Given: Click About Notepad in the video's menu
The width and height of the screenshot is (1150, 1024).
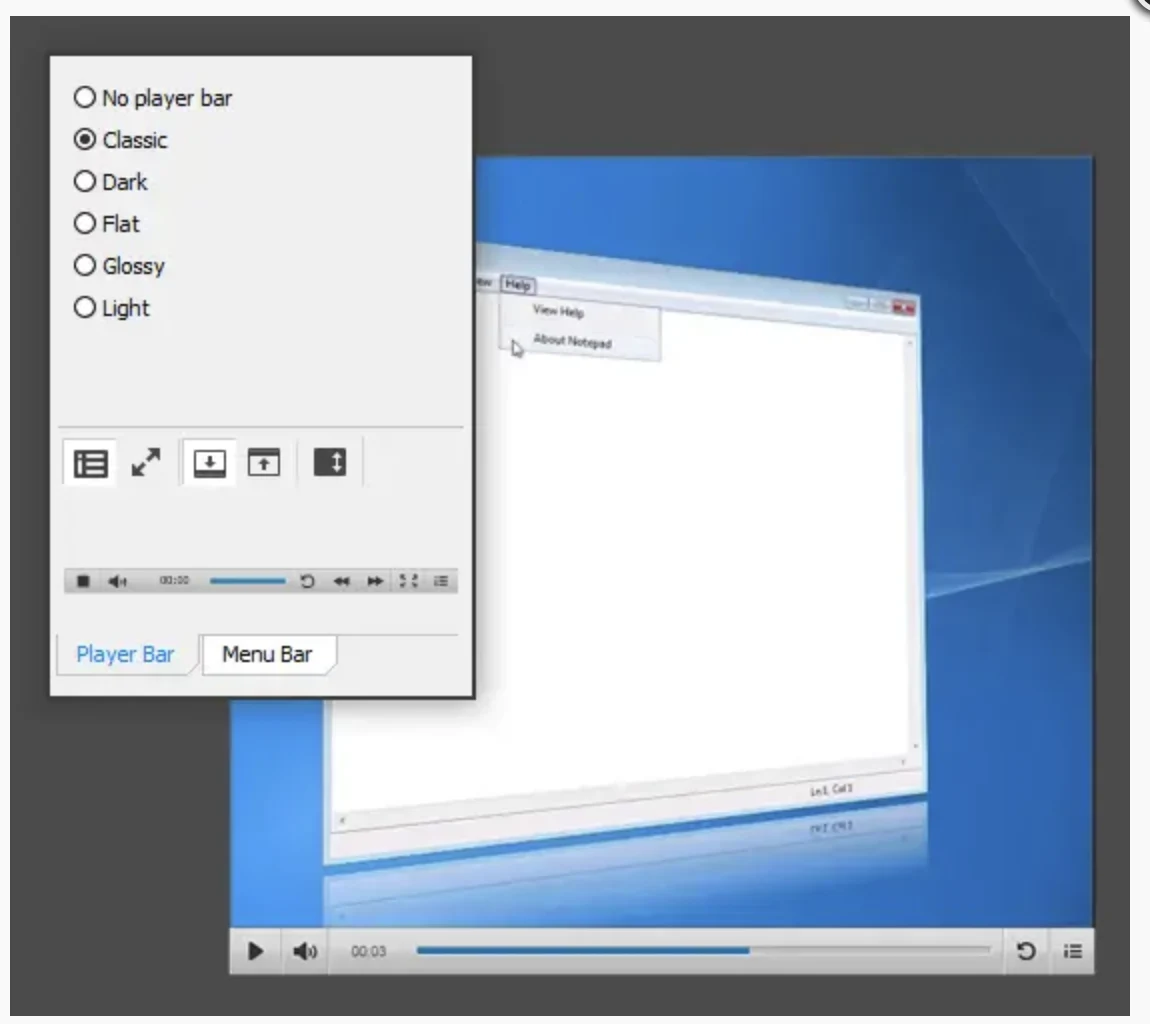Looking at the screenshot, I should 572,341.
